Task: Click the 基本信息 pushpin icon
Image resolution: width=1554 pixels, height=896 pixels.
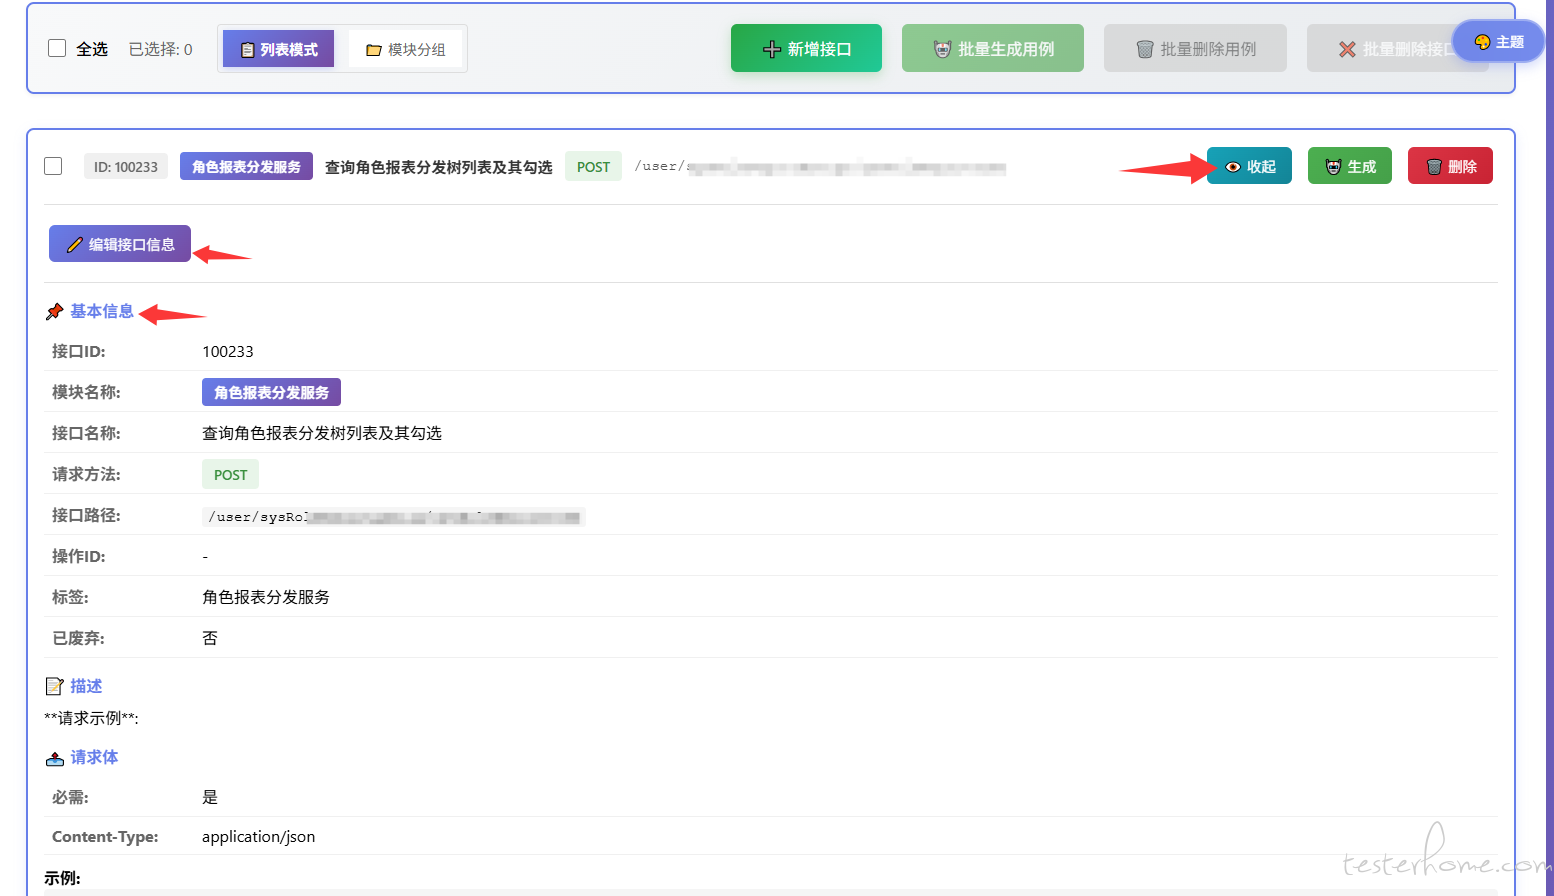Action: tap(55, 312)
